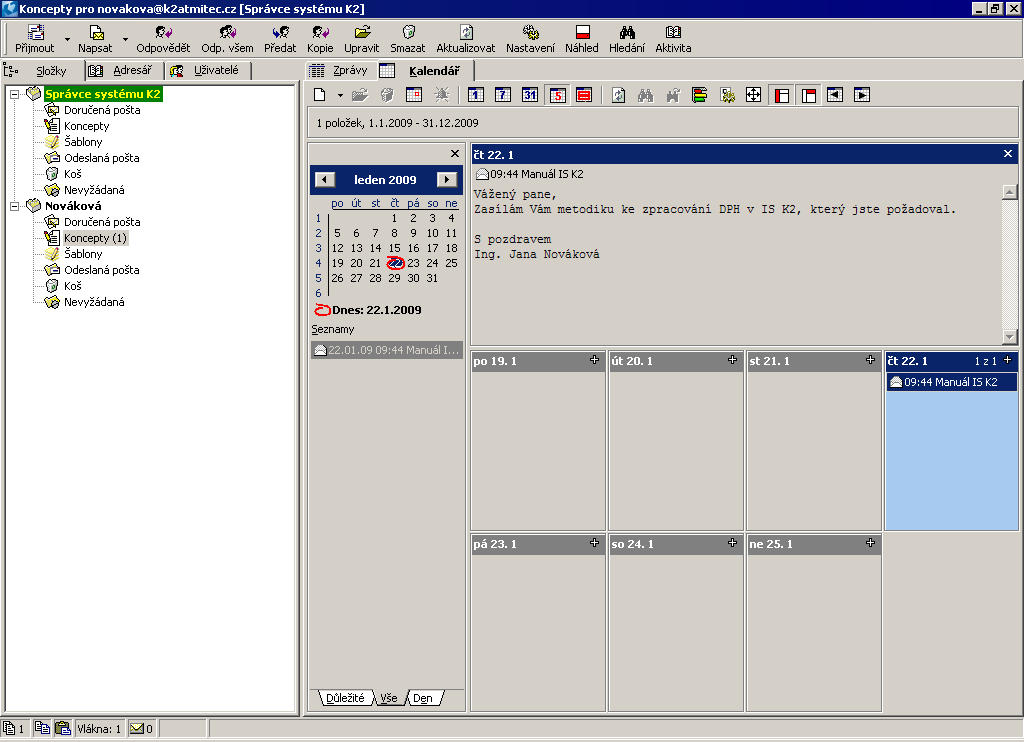The image size is (1024, 742).
Task: Open Koš folder under Nováková
Action: (72, 286)
